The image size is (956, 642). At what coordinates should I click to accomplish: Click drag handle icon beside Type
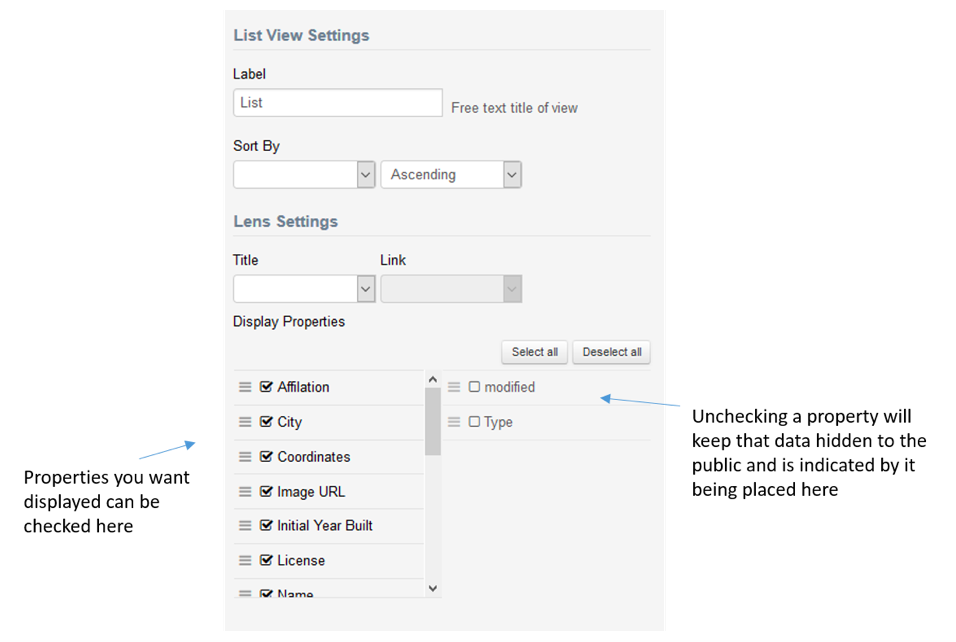(x=454, y=422)
